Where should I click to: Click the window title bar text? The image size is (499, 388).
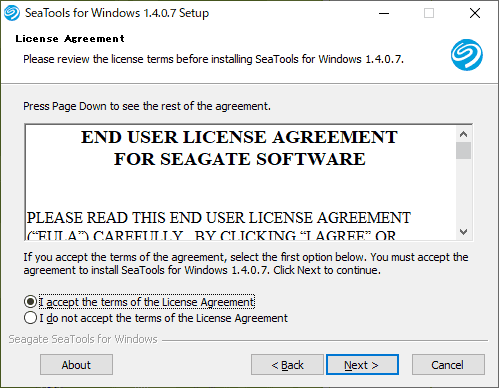point(117,13)
